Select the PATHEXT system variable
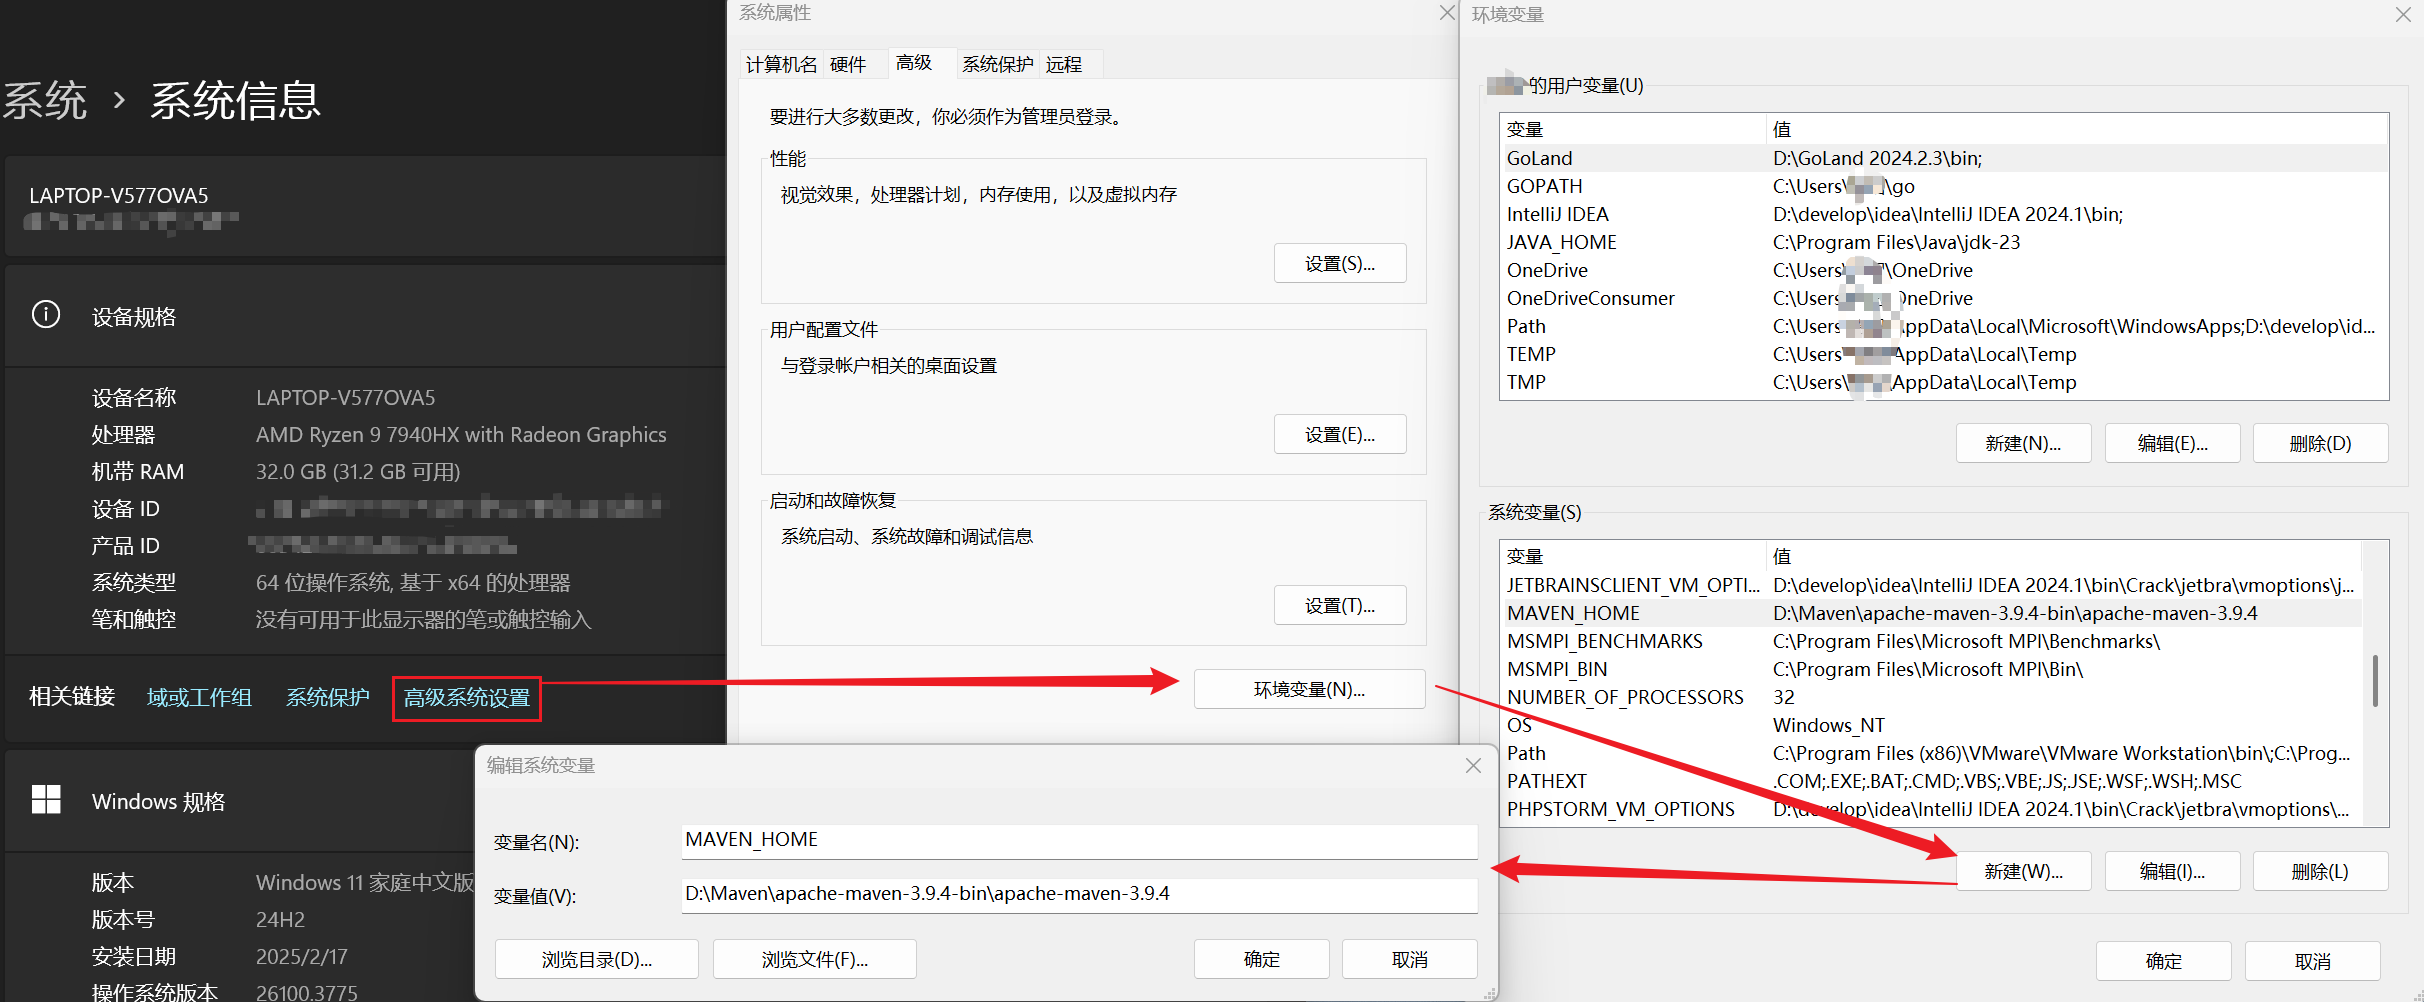The height and width of the screenshot is (1002, 2424). pyautogui.click(x=1931, y=781)
